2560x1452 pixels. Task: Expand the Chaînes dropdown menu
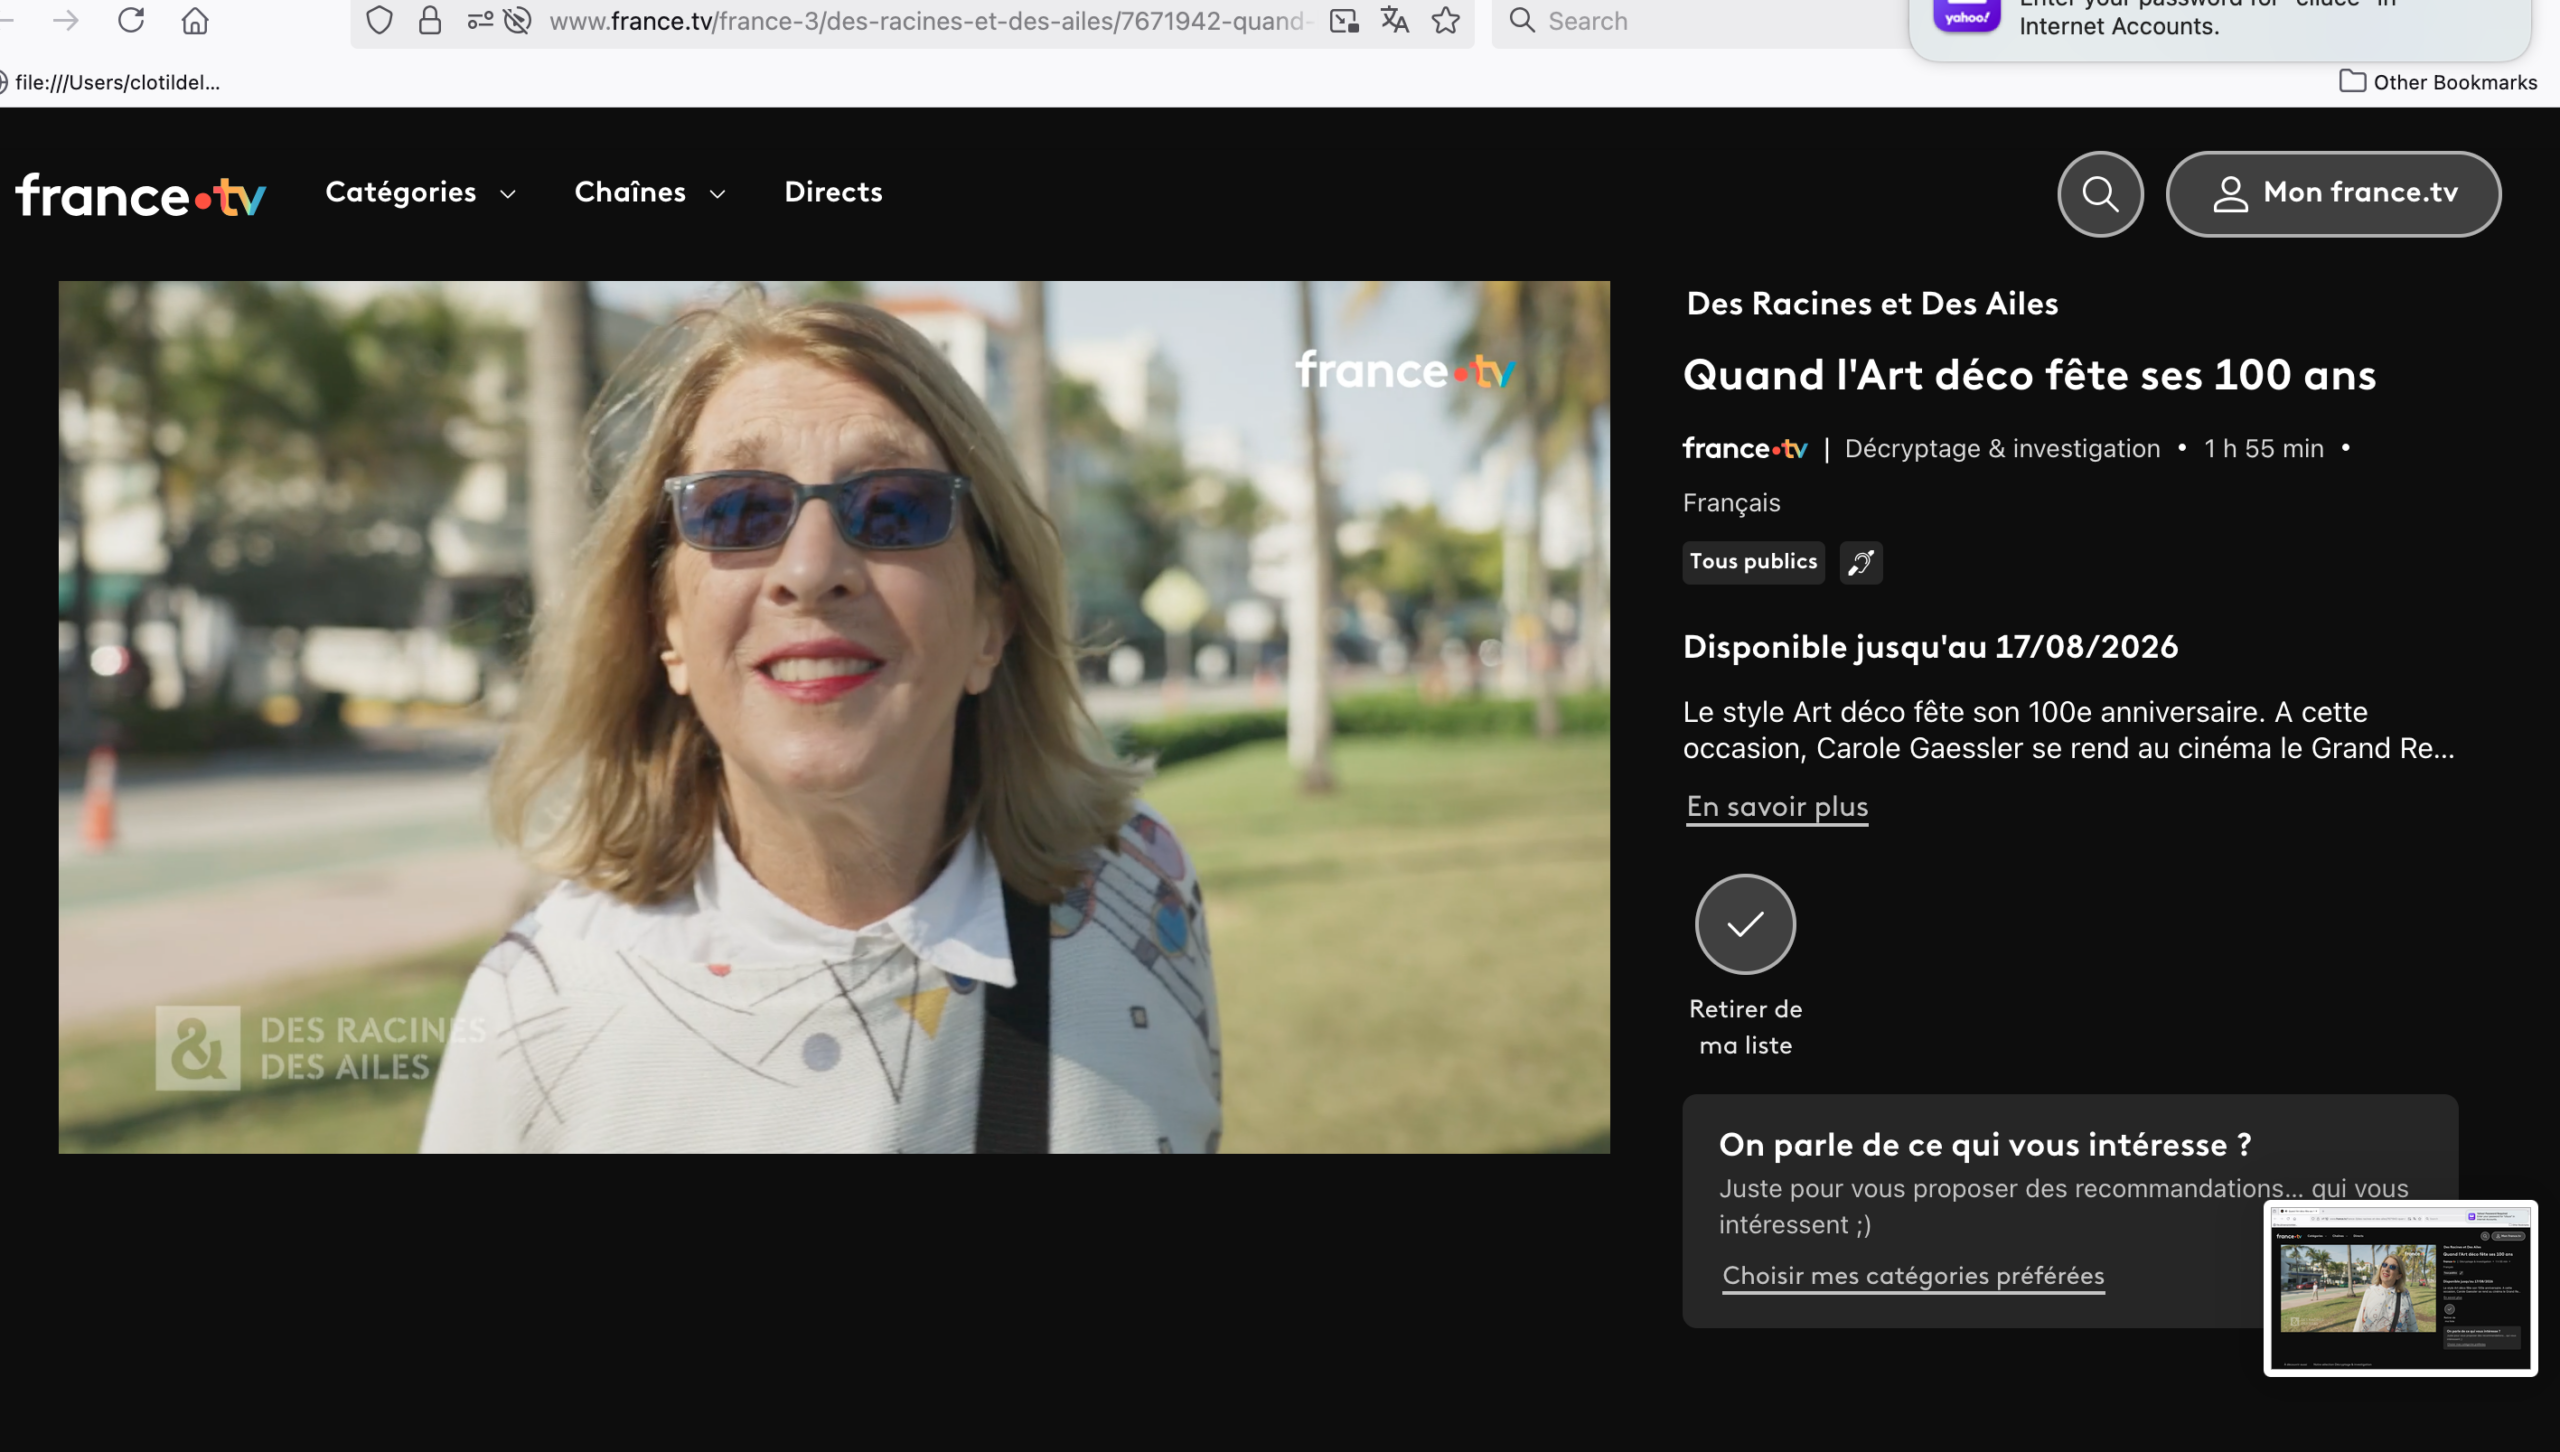click(x=649, y=192)
